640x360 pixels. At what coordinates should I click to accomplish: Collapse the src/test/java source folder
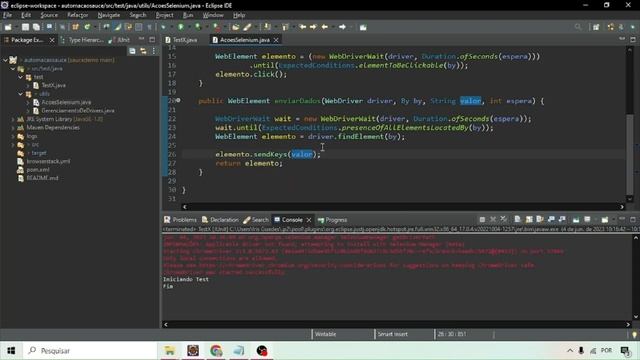(13, 69)
